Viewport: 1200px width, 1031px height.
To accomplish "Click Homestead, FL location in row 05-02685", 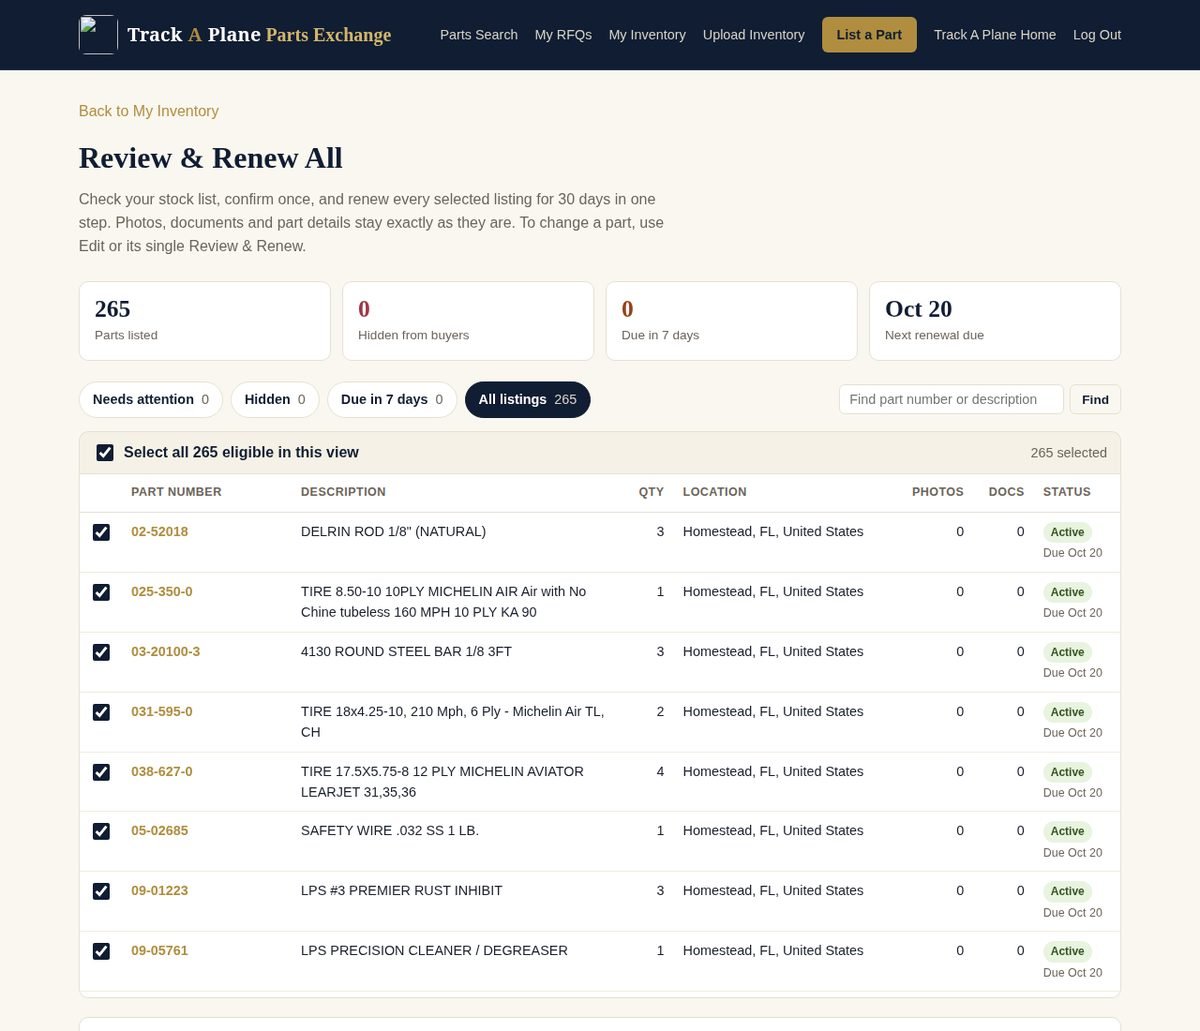I will click(x=773, y=831).
